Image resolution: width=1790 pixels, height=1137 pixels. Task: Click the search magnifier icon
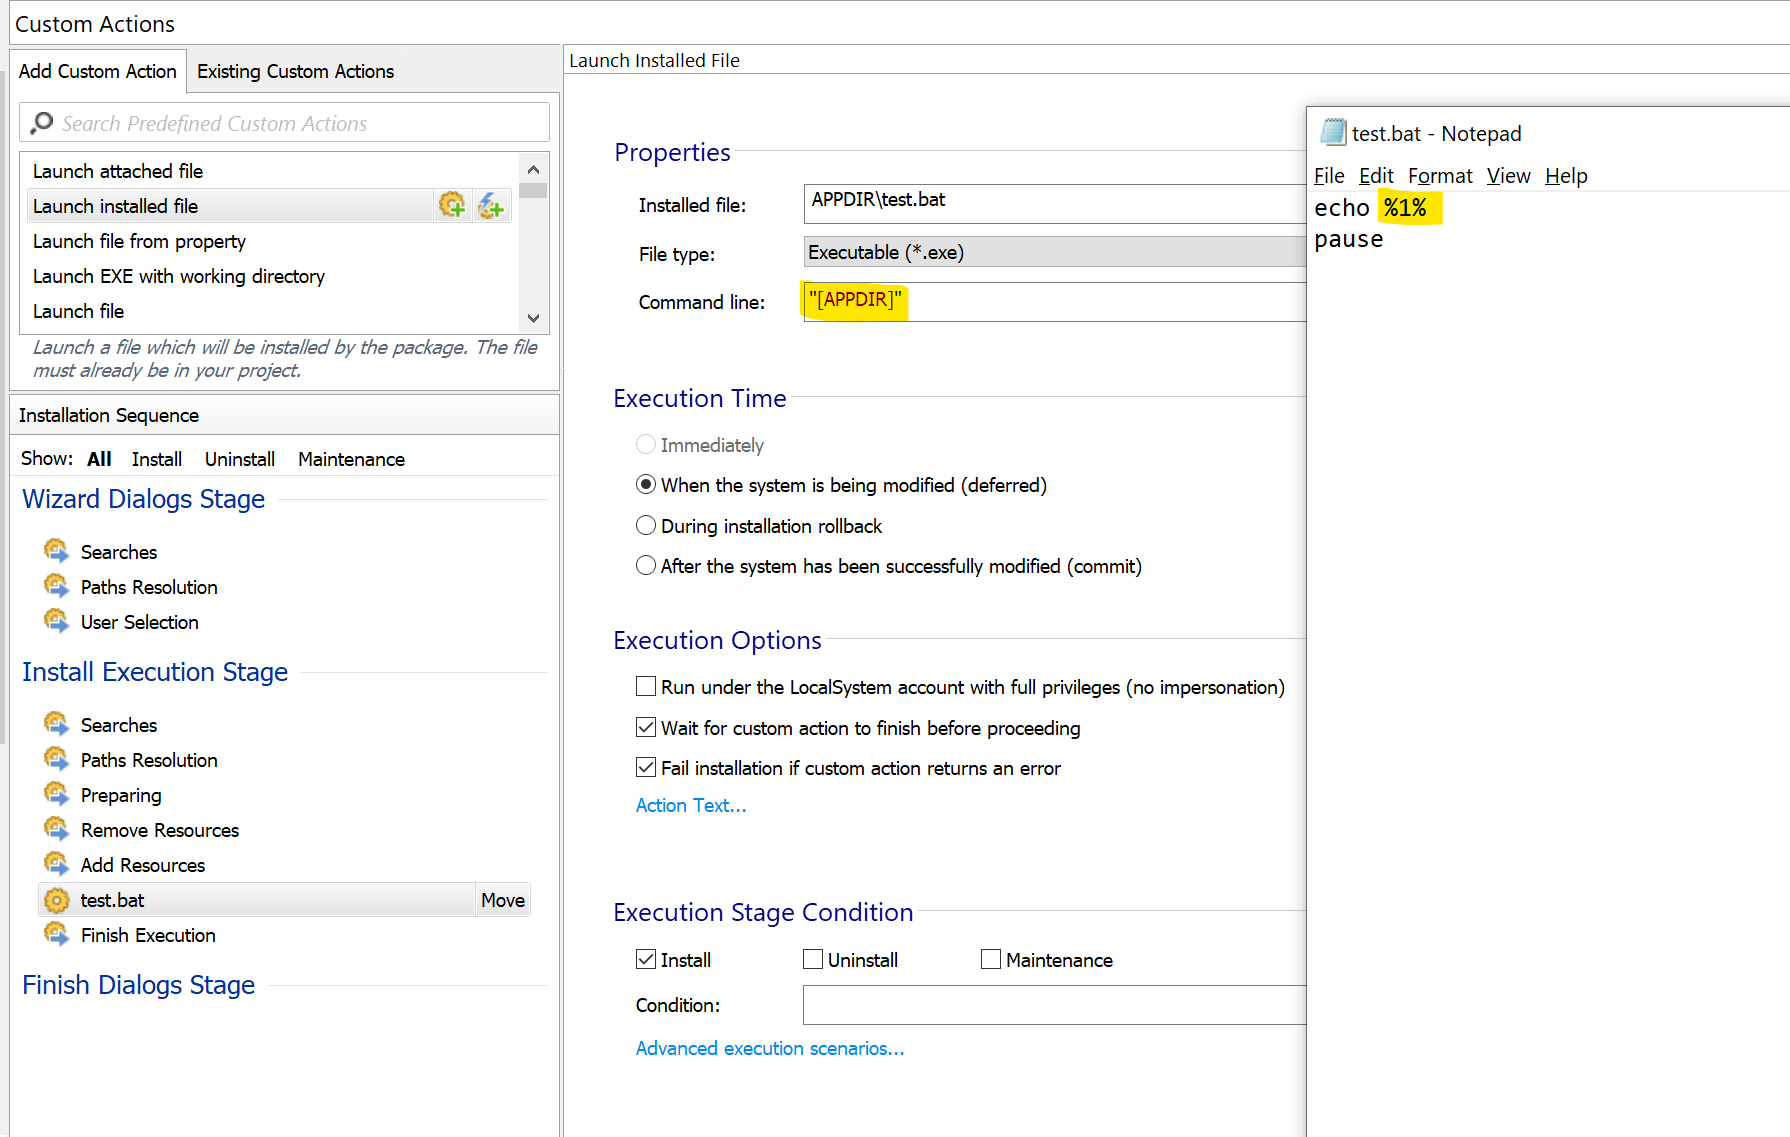(x=41, y=123)
